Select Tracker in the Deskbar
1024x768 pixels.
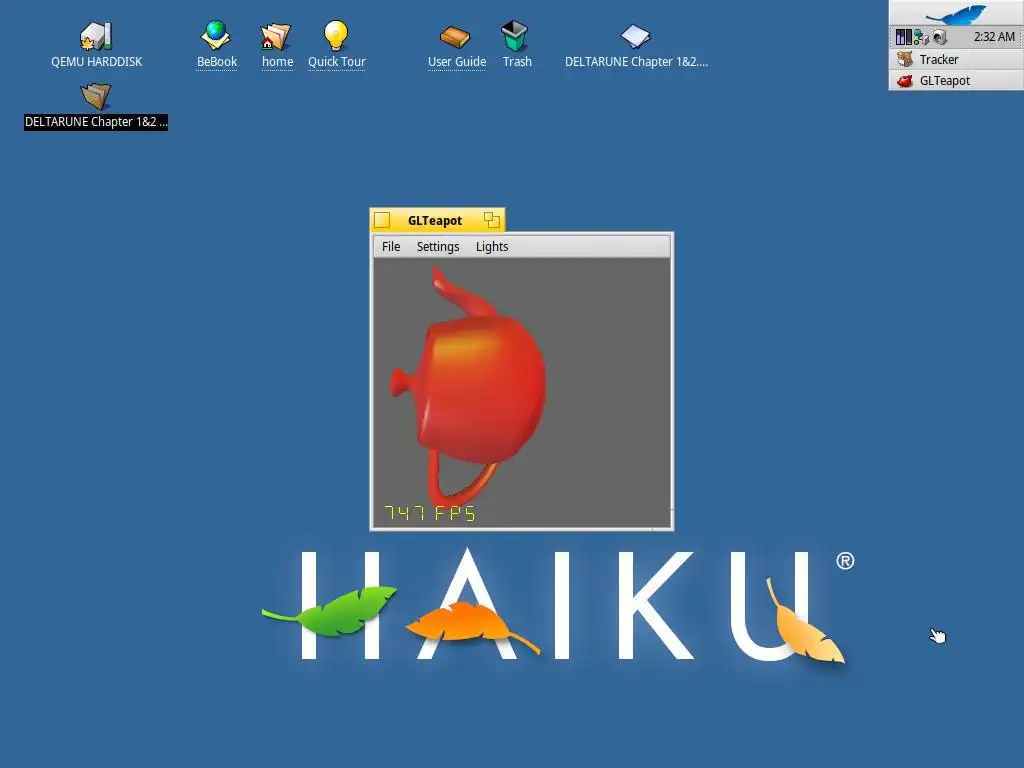coord(956,59)
